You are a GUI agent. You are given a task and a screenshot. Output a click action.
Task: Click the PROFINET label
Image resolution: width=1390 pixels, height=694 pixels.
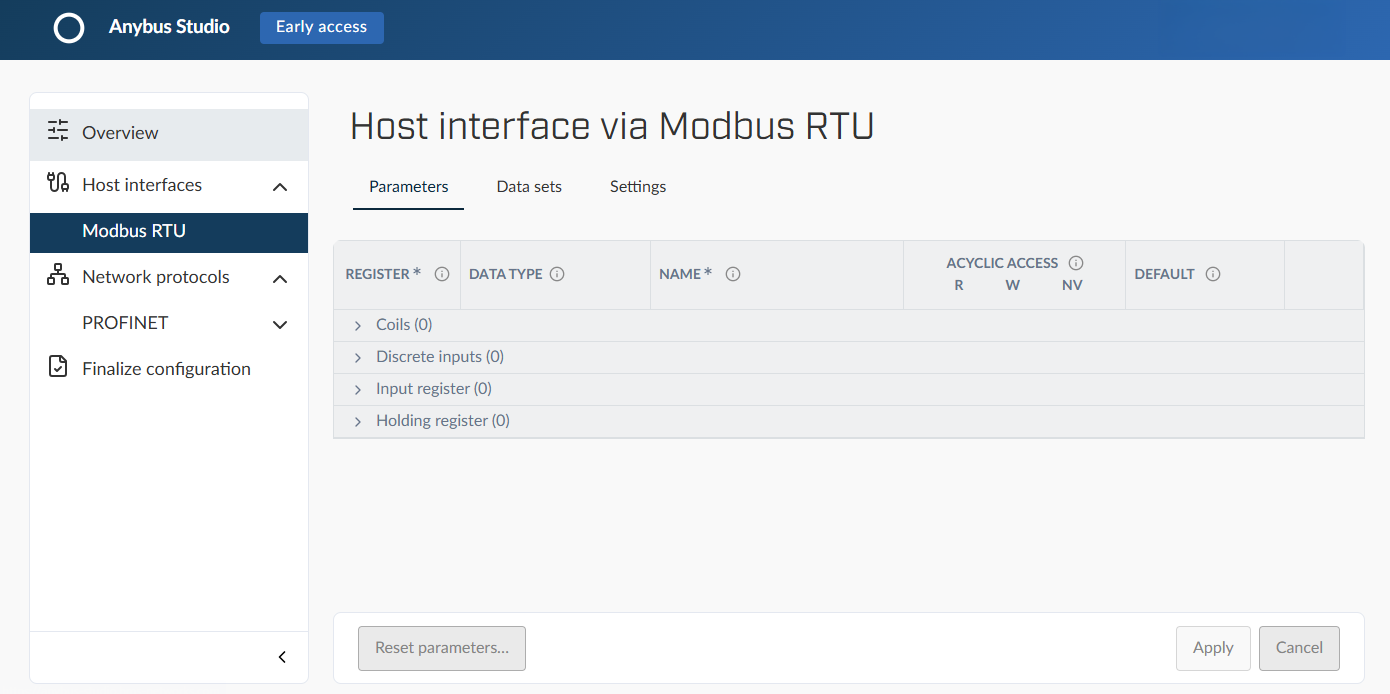coord(125,323)
